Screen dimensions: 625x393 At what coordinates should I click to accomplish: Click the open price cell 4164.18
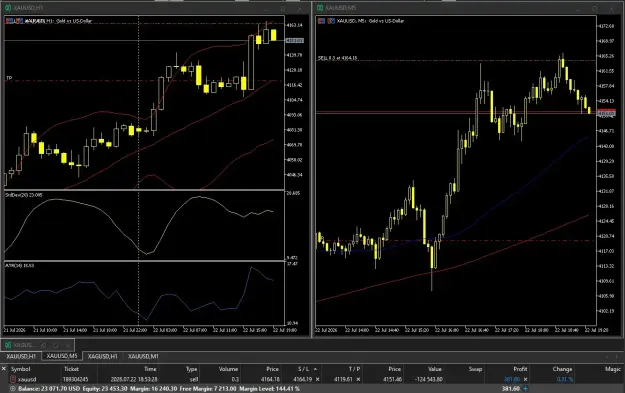270,379
